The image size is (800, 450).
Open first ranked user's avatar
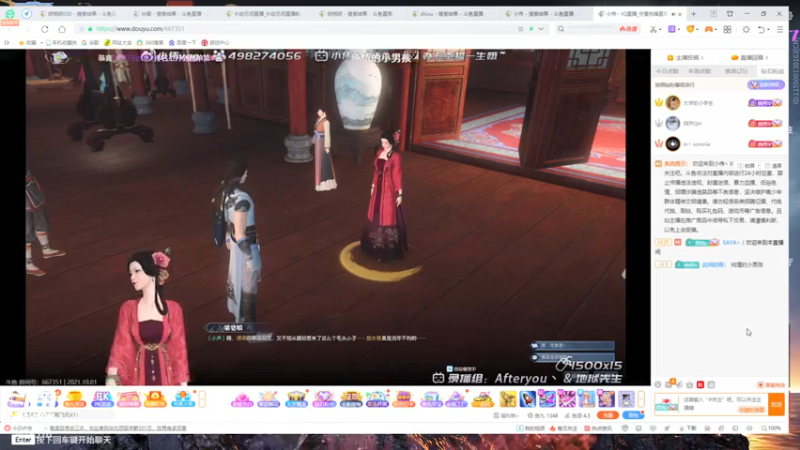tap(673, 103)
